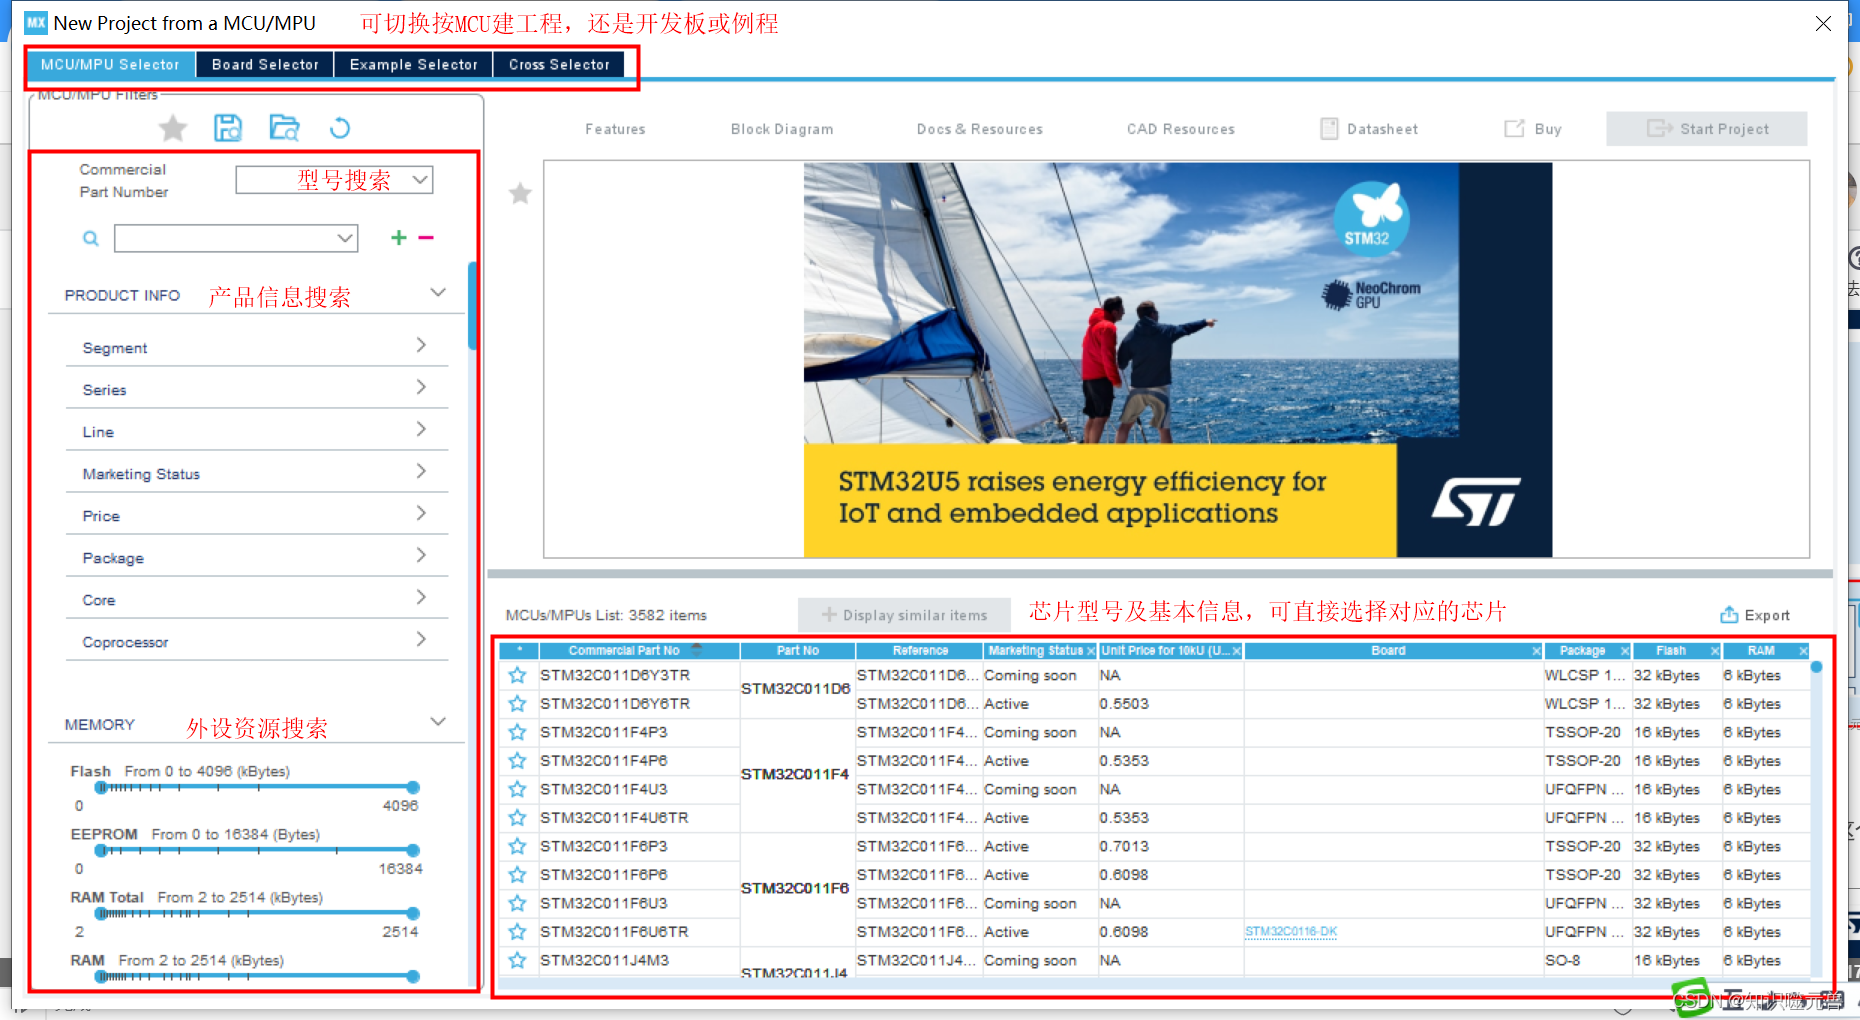Expand the Series filter

coord(421,387)
